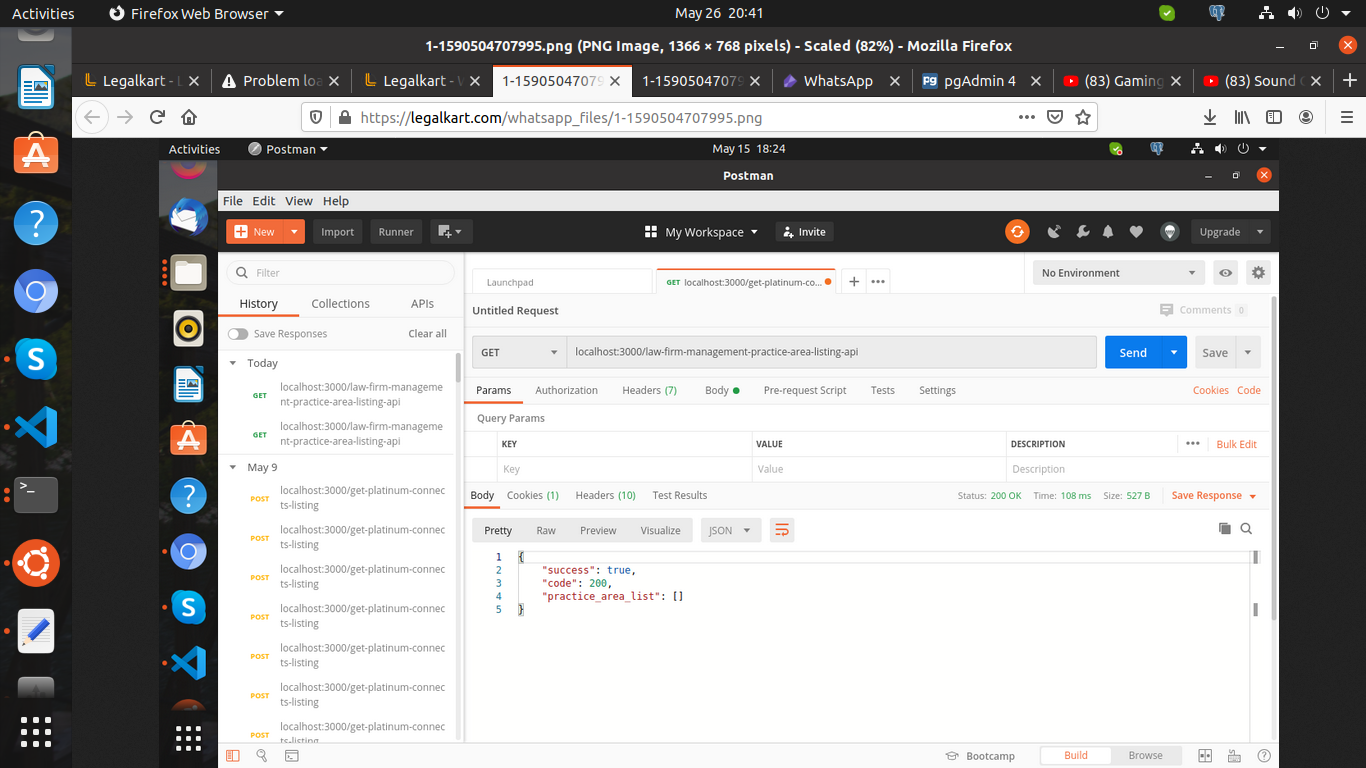Reload the page in Firefox
The width and height of the screenshot is (1366, 768).
157,117
